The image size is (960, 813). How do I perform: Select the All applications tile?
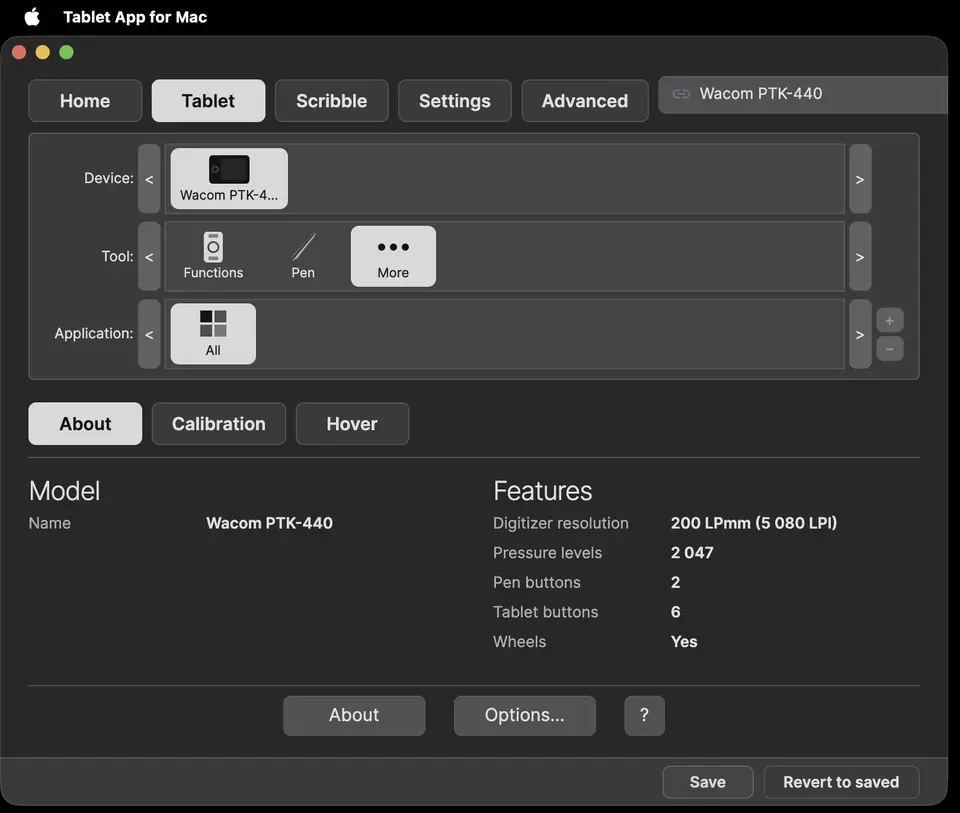(213, 334)
